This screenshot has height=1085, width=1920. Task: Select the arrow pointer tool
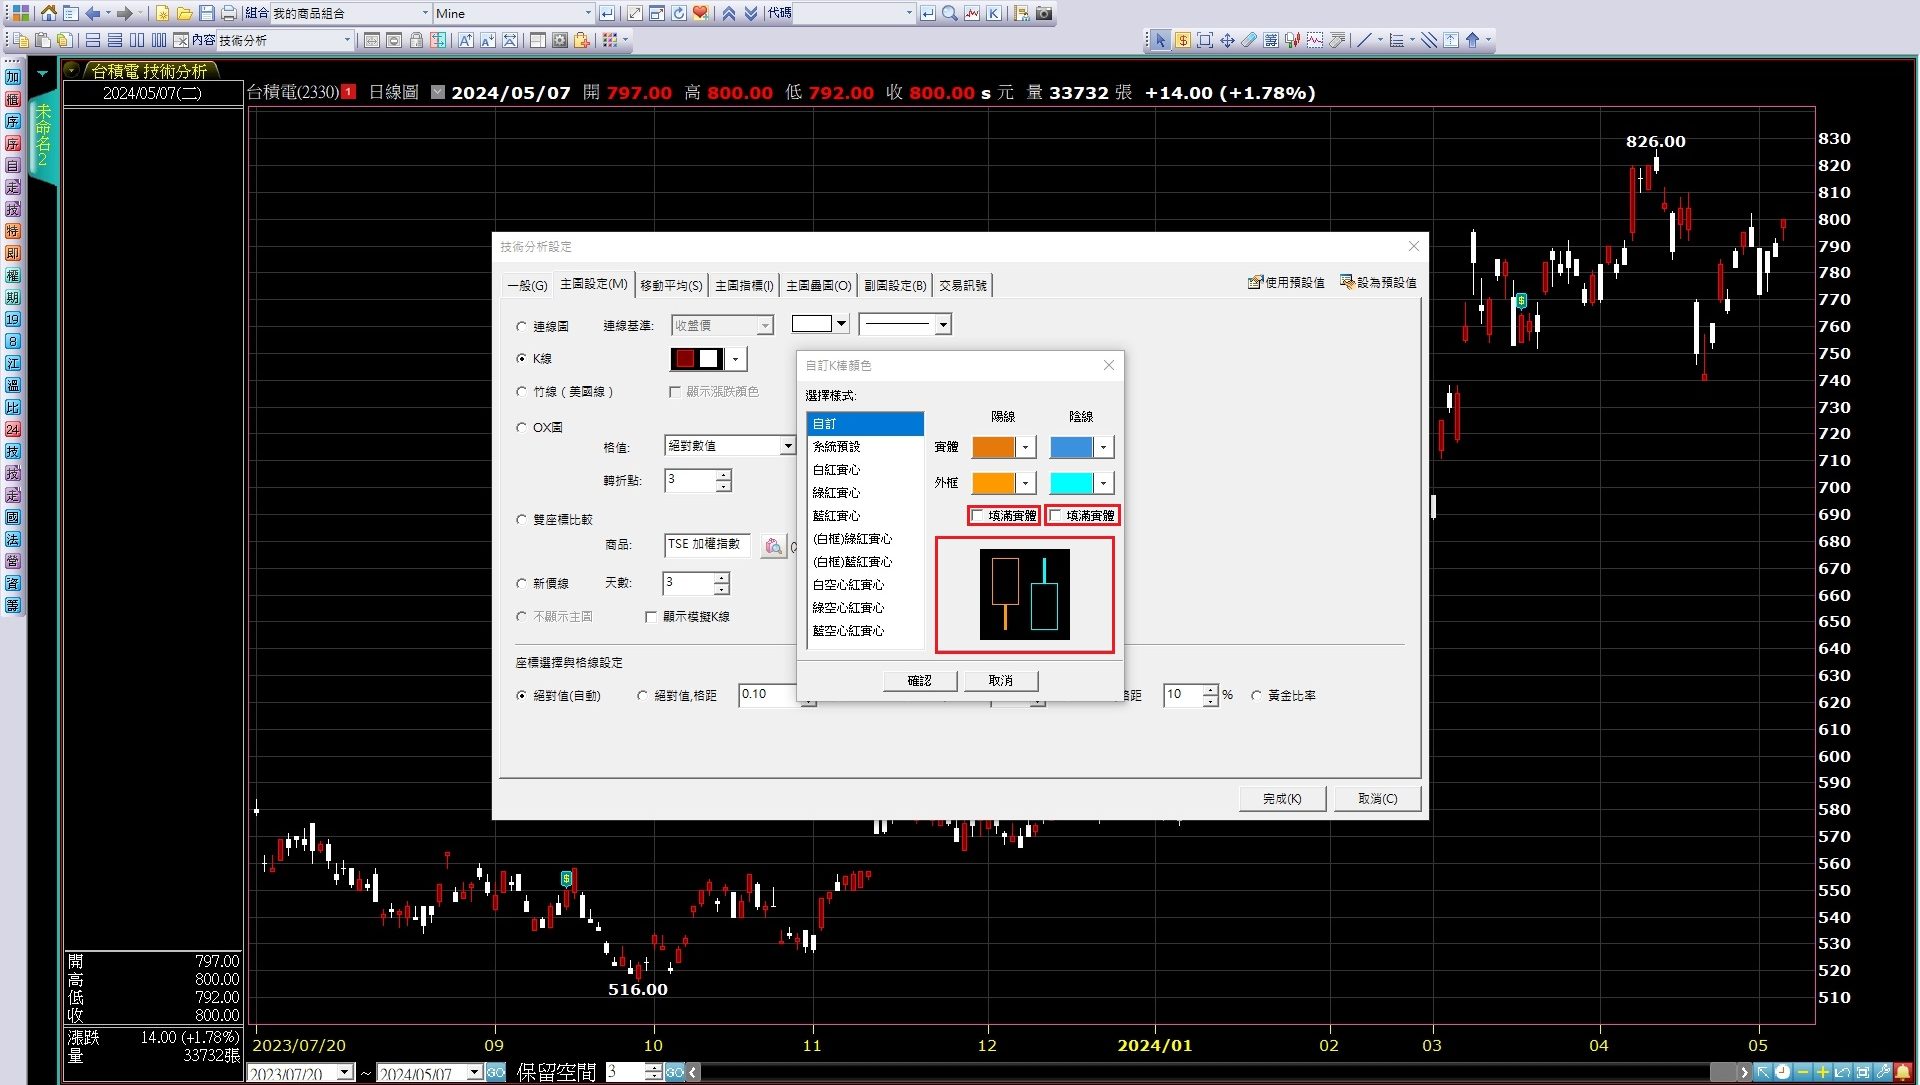1160,40
